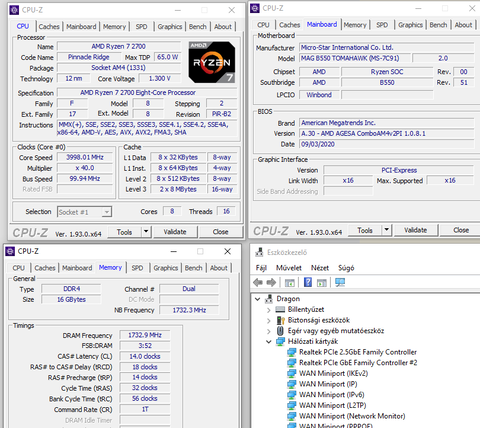
Task: Switch to SPD tab in CPU window
Action: (141, 27)
